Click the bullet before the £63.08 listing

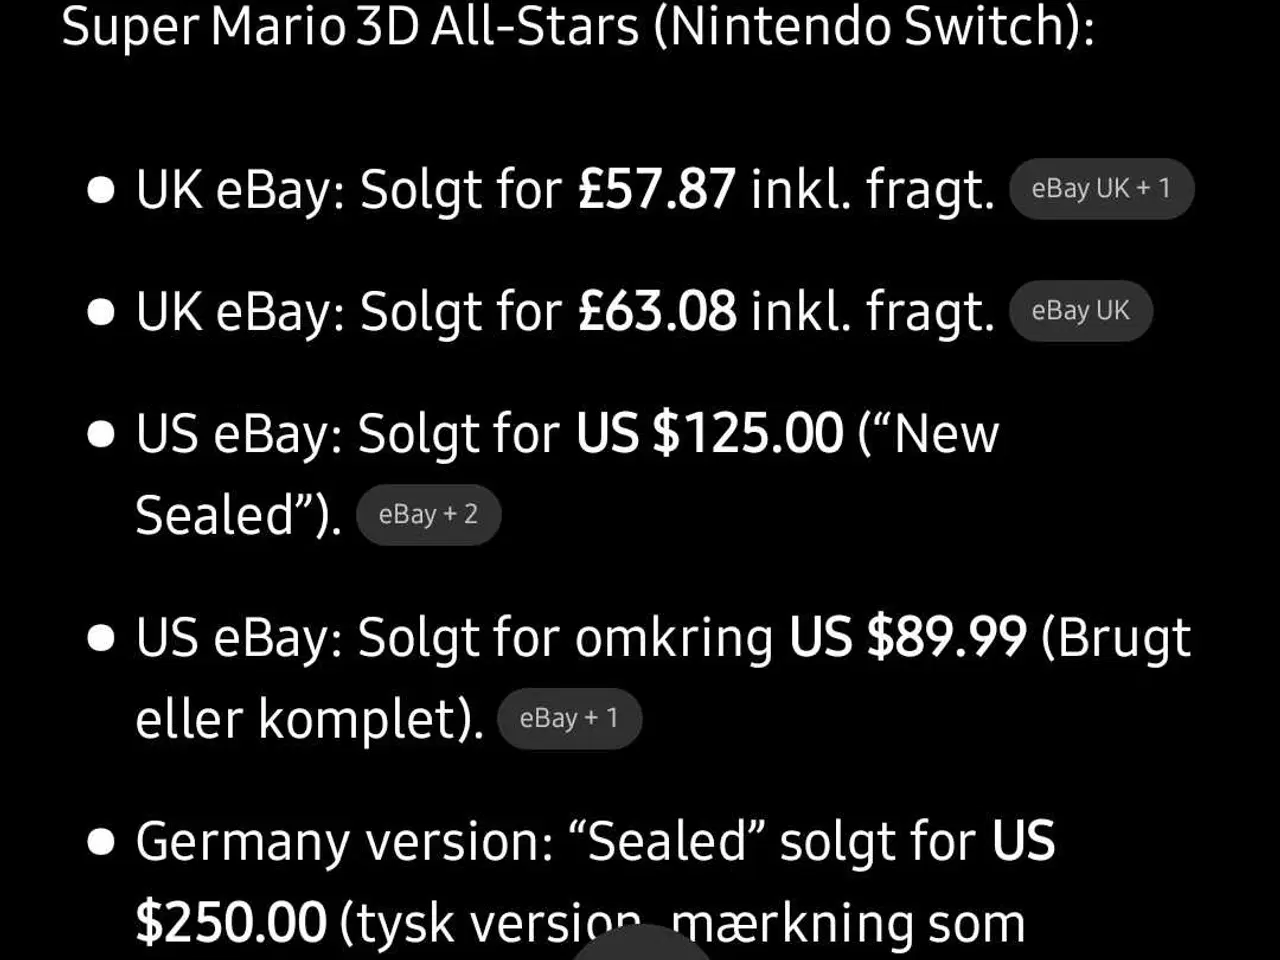[101, 312]
